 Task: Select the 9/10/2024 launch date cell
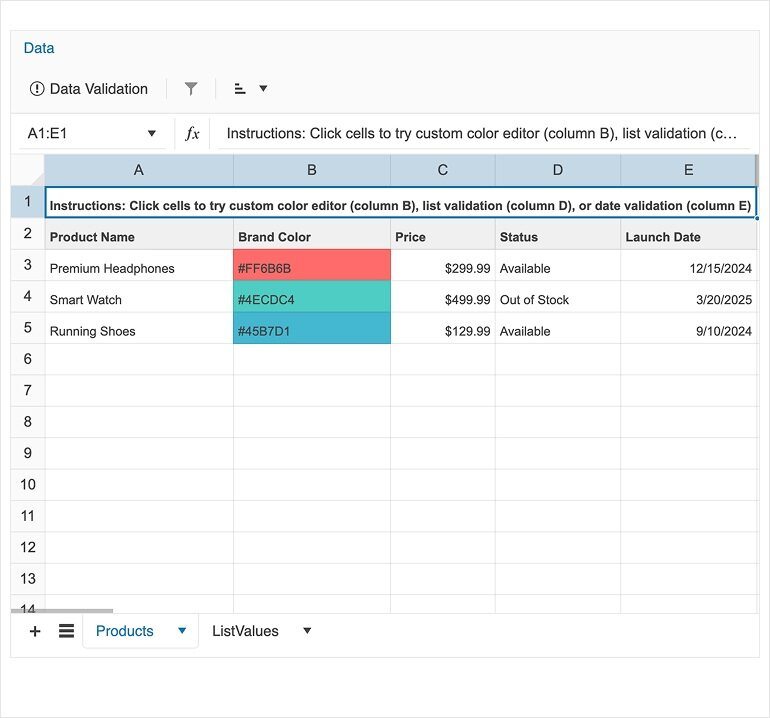[x=688, y=328]
